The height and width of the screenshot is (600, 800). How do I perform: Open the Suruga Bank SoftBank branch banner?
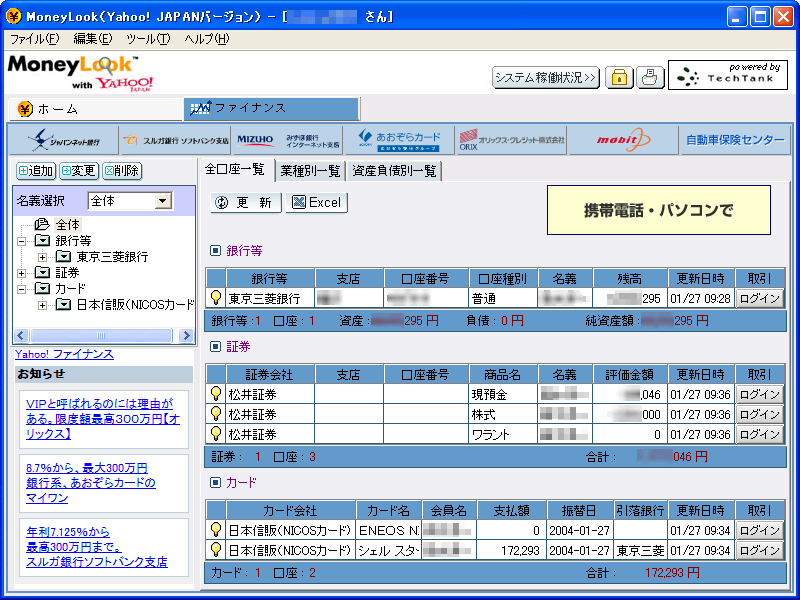177,140
